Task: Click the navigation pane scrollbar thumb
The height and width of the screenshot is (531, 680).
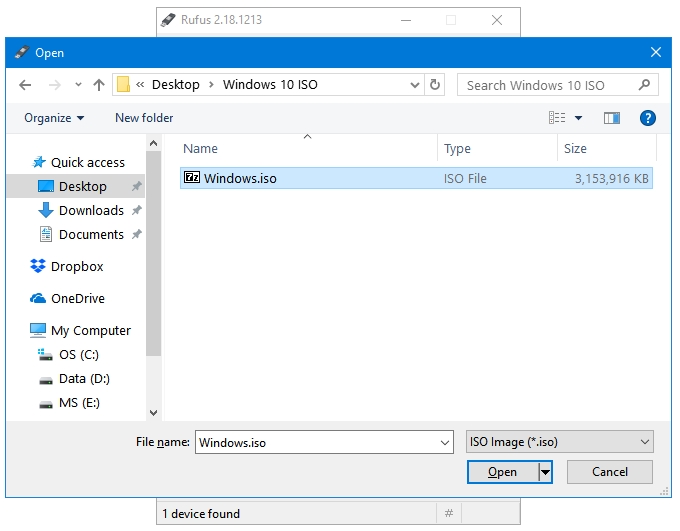Action: tap(154, 253)
